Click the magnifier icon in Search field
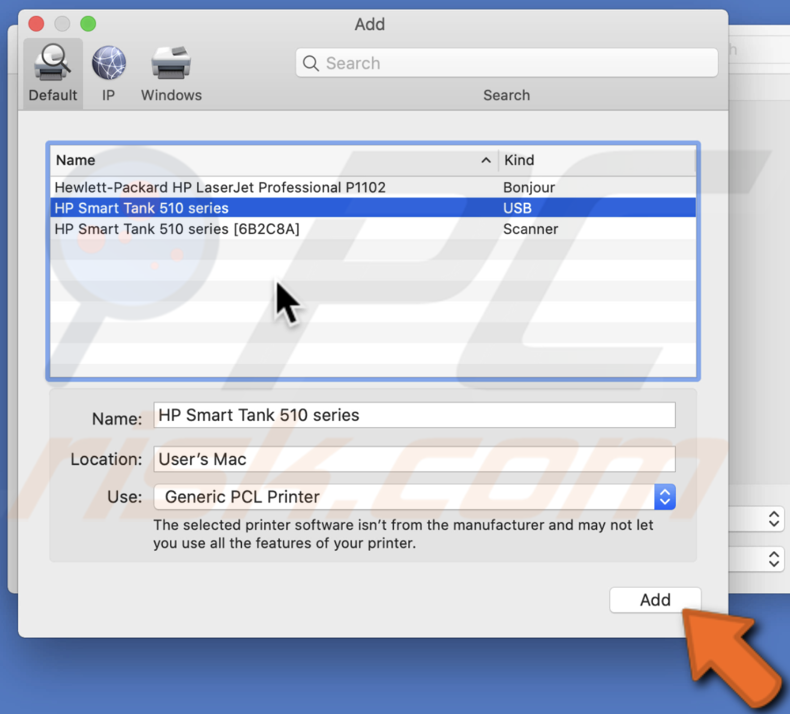This screenshot has width=790, height=714. (x=310, y=63)
